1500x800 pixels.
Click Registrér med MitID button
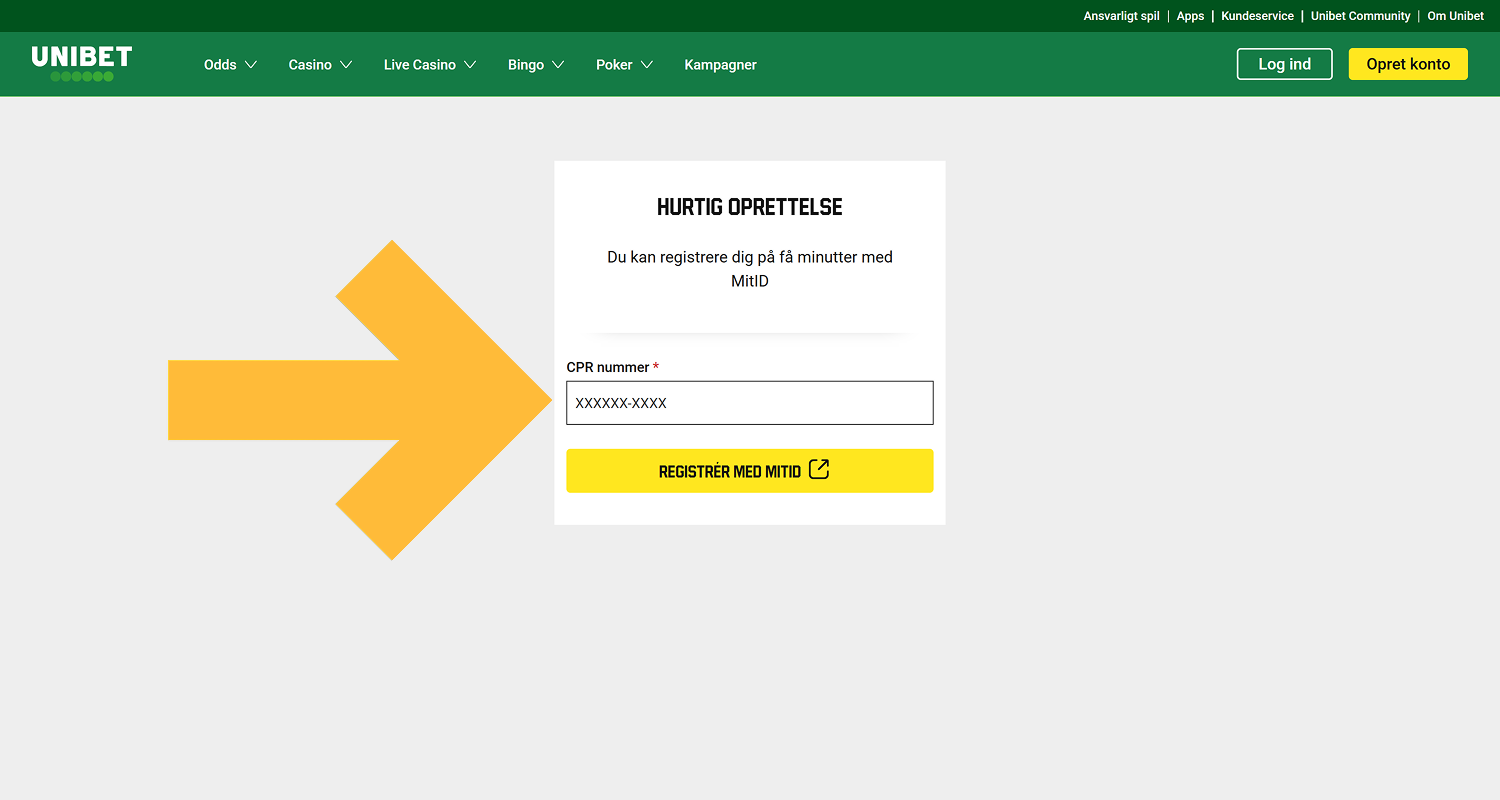coord(749,471)
